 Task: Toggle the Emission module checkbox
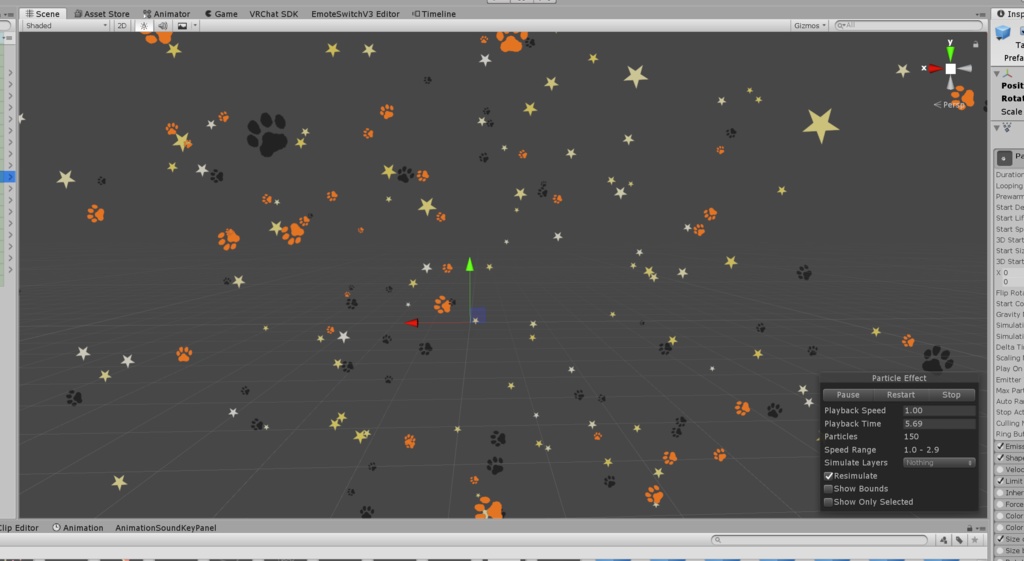point(1000,446)
